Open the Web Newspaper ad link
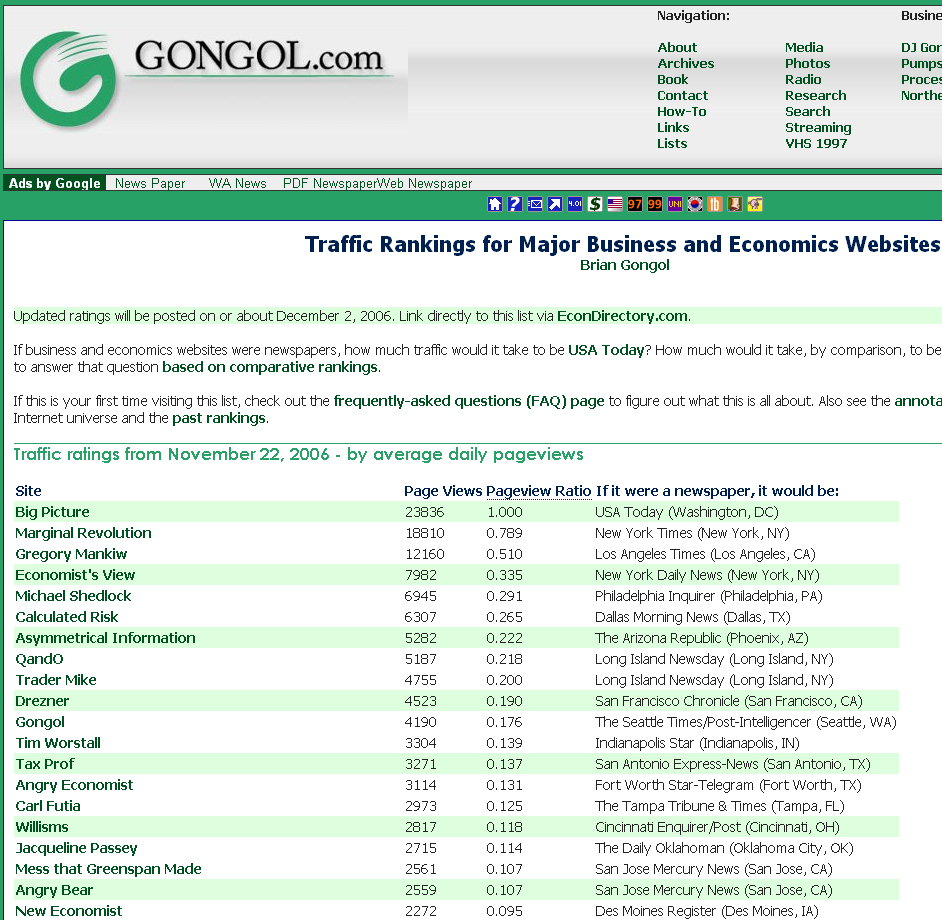942x920 pixels. pos(425,183)
